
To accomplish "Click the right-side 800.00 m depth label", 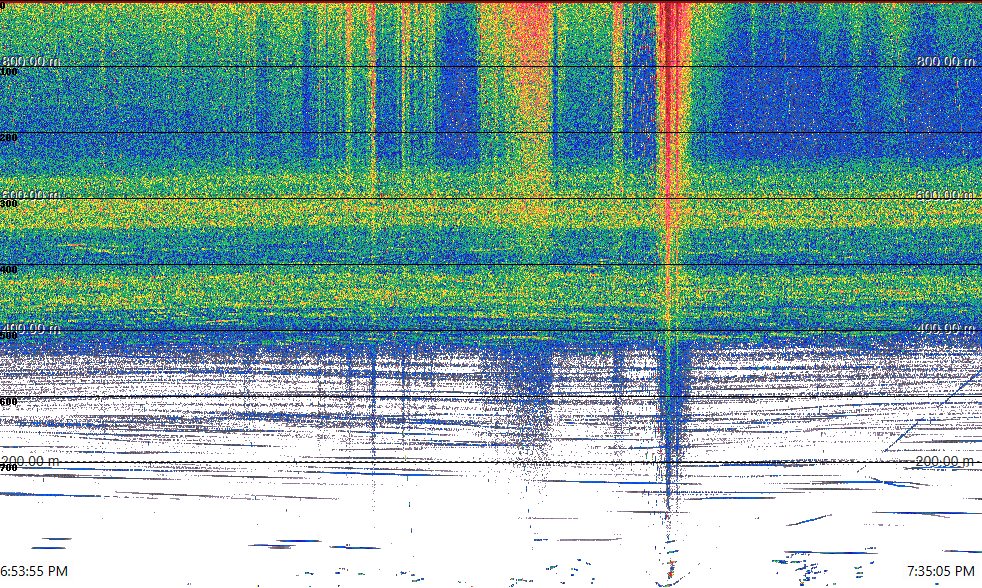I will pyautogui.click(x=946, y=61).
